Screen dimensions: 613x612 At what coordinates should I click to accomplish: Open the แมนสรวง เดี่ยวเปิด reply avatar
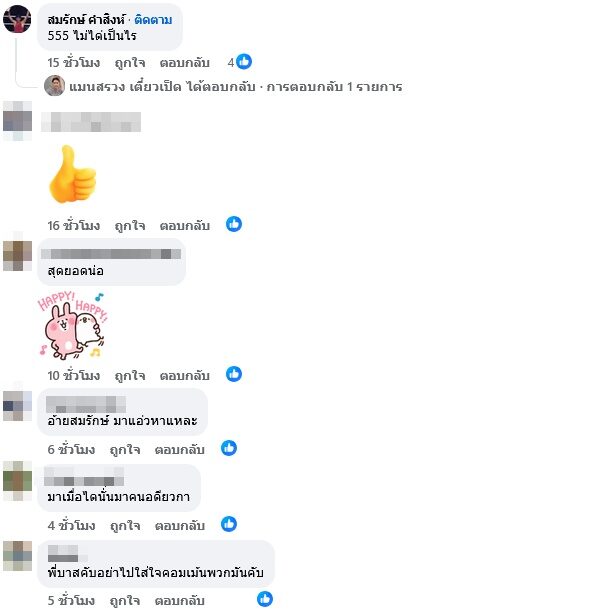pyautogui.click(x=54, y=86)
